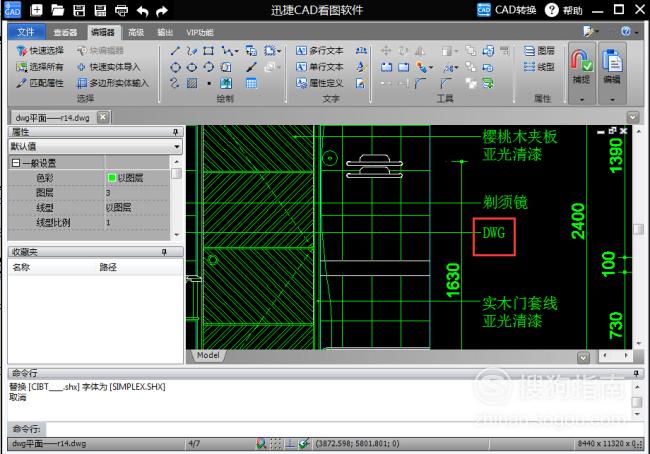
Task: Click the Create new drawing icon
Action: tap(36, 10)
